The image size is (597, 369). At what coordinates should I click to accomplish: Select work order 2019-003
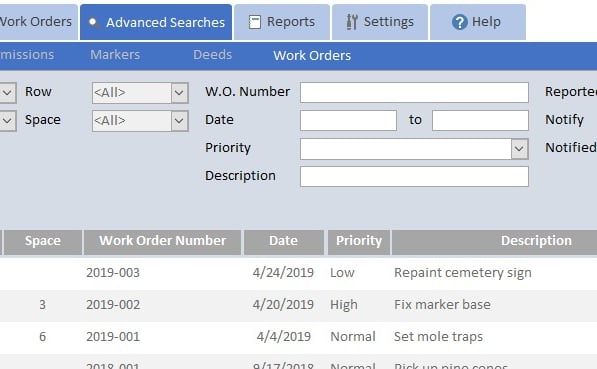tap(113, 273)
